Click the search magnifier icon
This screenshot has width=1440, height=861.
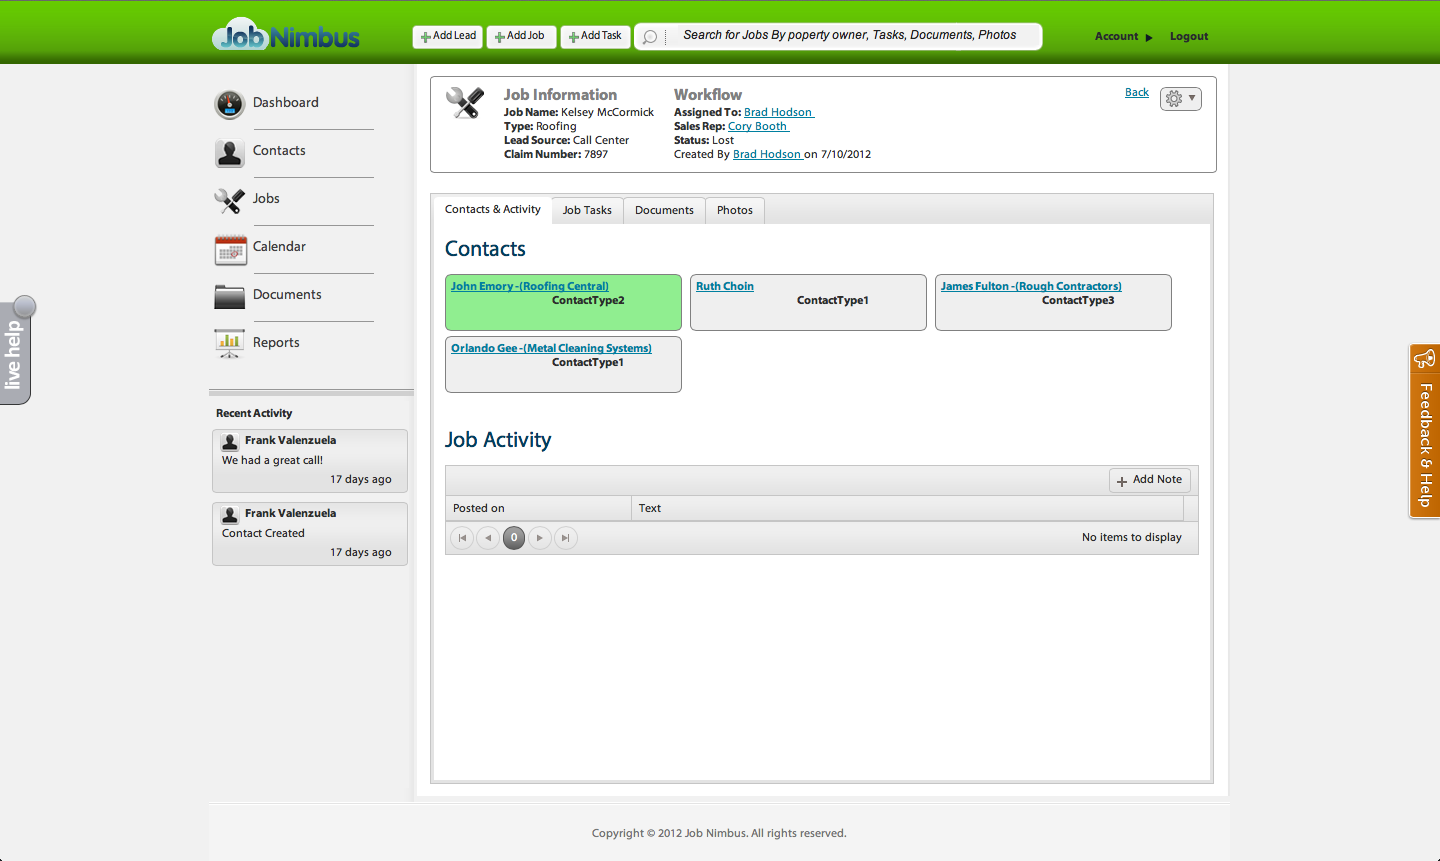(650, 37)
